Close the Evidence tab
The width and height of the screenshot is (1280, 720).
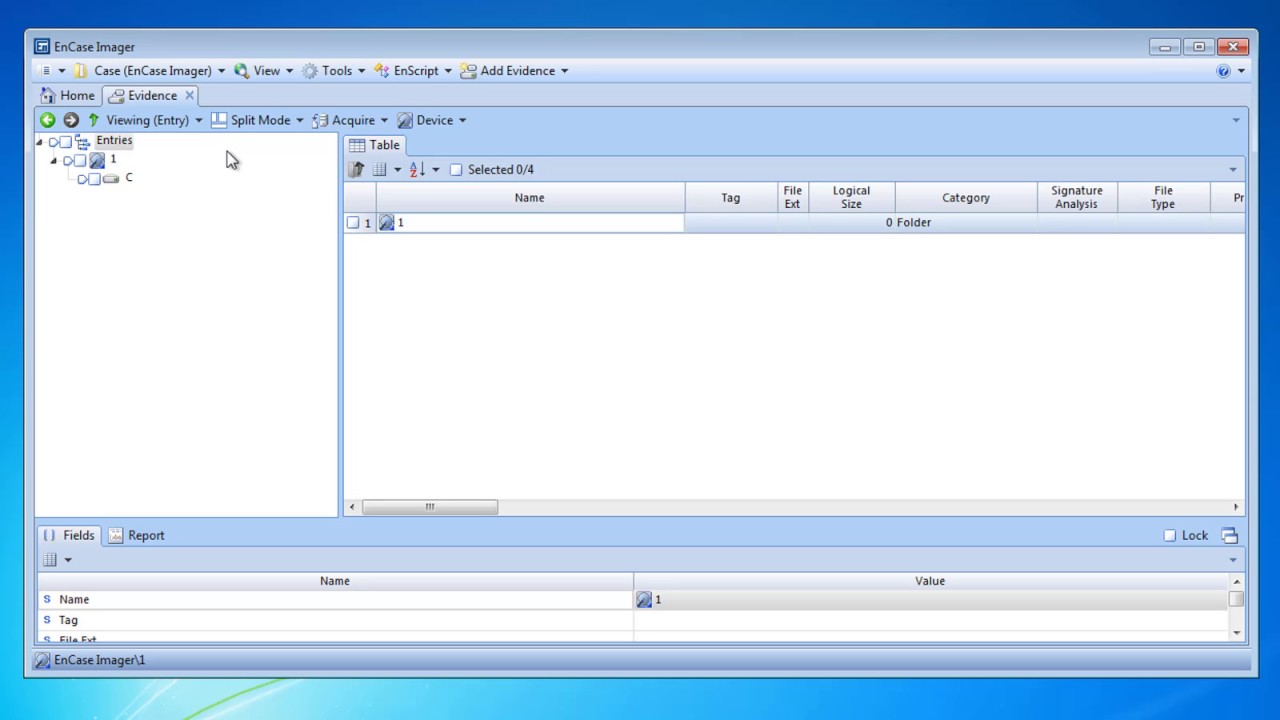pyautogui.click(x=189, y=96)
